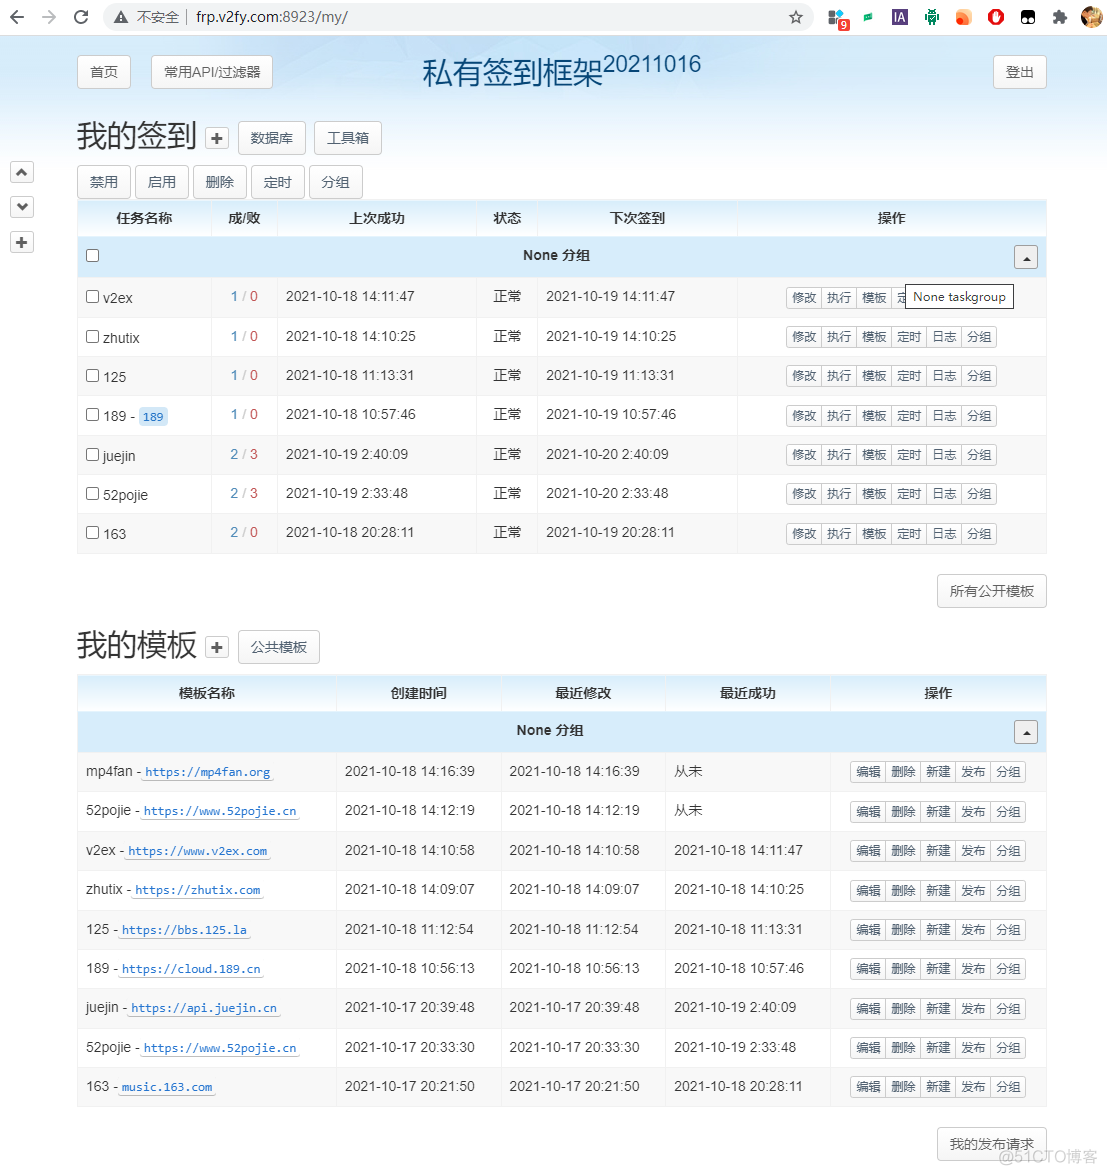
Task: Check the v2ex task checkbox
Action: pos(92,297)
